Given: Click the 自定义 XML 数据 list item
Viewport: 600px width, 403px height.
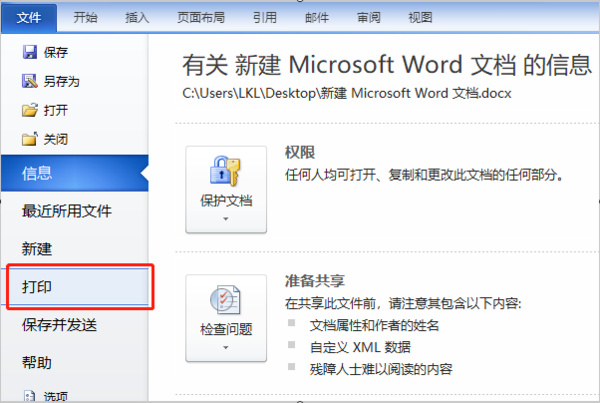Looking at the screenshot, I should pyautogui.click(x=360, y=347).
